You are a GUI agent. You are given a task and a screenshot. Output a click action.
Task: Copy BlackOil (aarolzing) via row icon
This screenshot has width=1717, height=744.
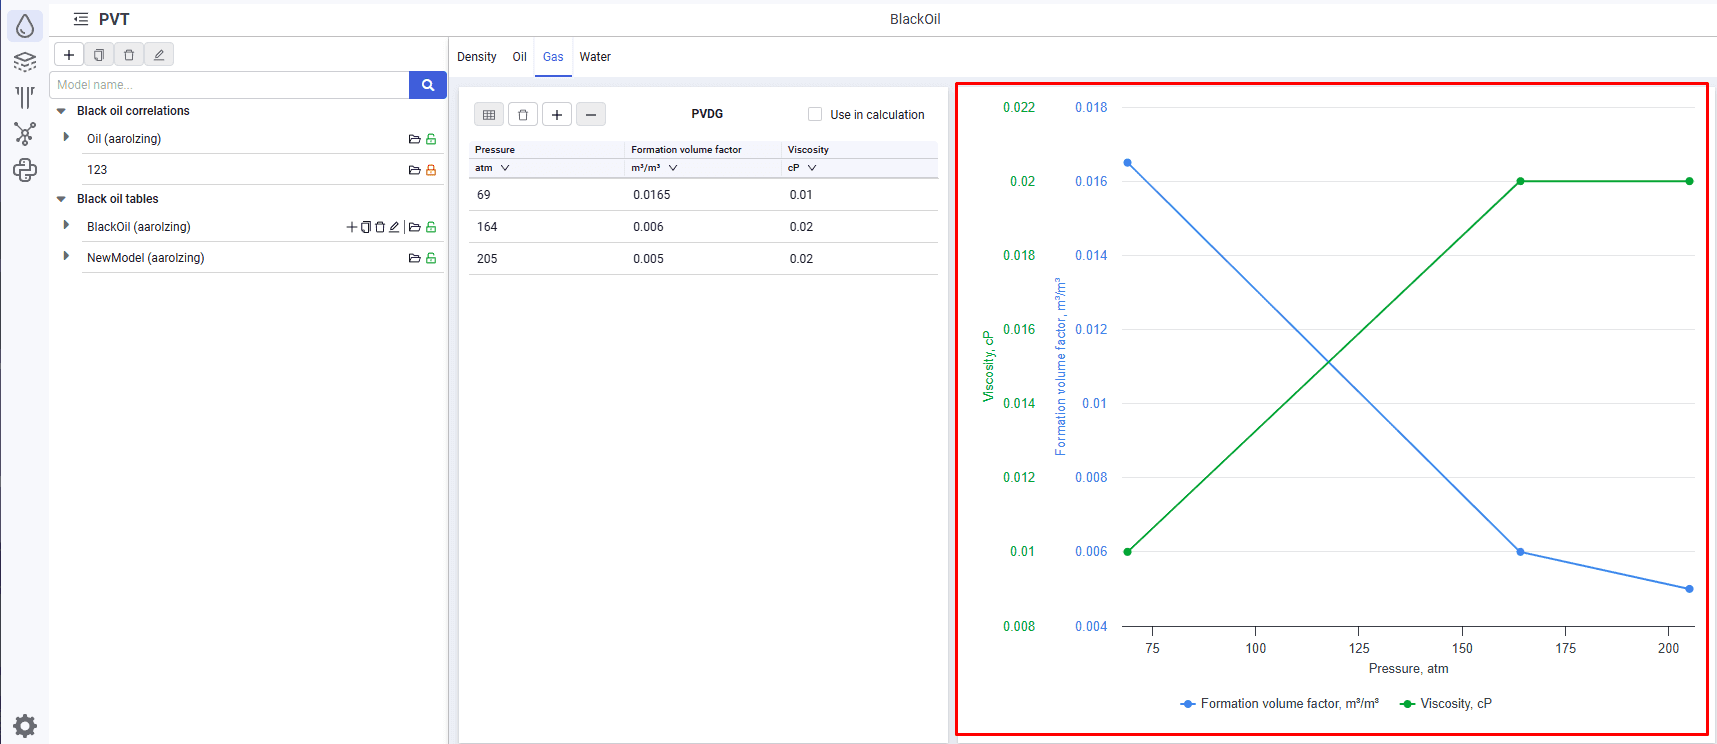[x=366, y=227]
